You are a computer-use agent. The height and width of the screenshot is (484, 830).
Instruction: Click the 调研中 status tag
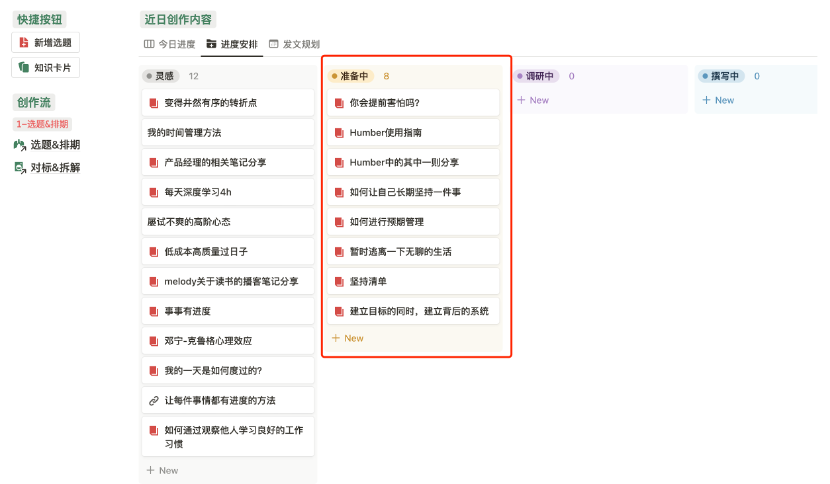[536, 76]
